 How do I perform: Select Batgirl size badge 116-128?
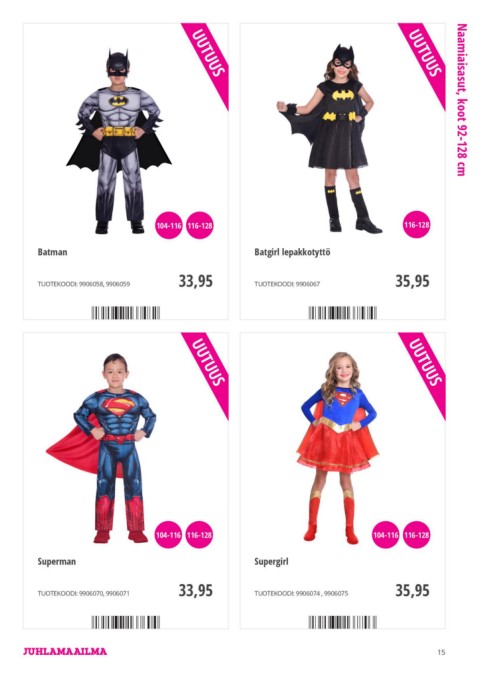click(x=416, y=225)
